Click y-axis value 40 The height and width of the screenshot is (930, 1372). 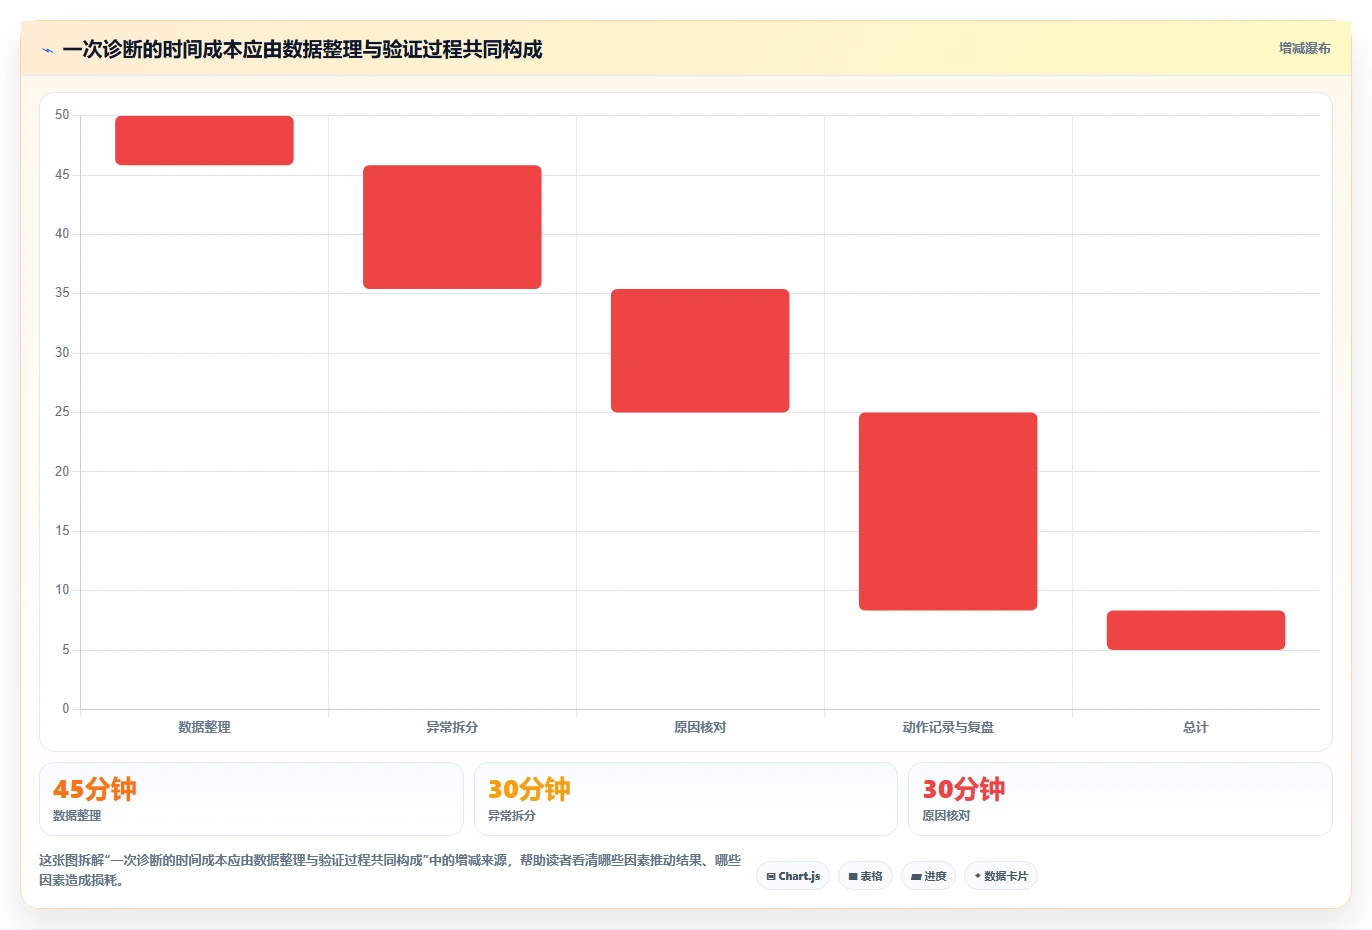62,234
